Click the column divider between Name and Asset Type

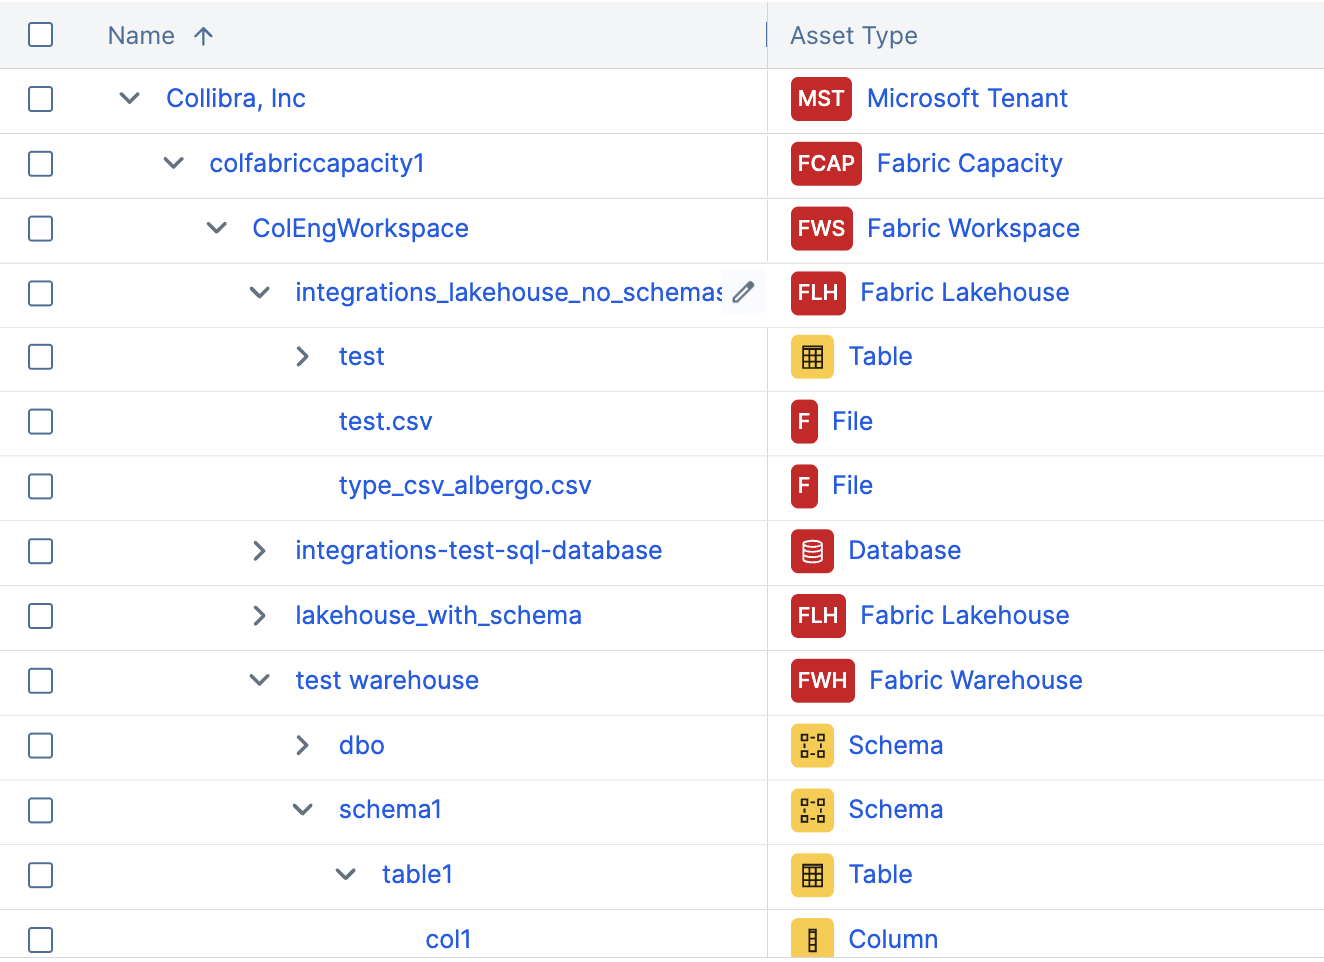(x=767, y=36)
